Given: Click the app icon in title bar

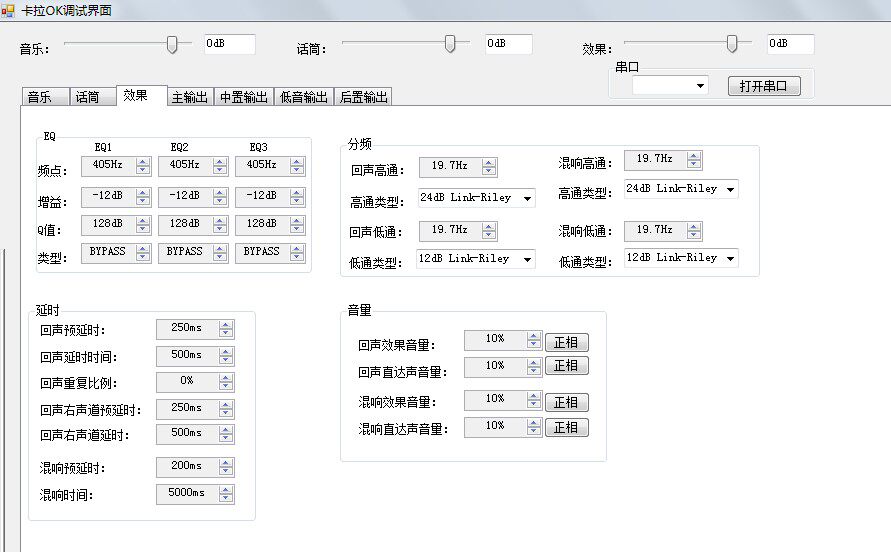Looking at the screenshot, I should pyautogui.click(x=7, y=10).
